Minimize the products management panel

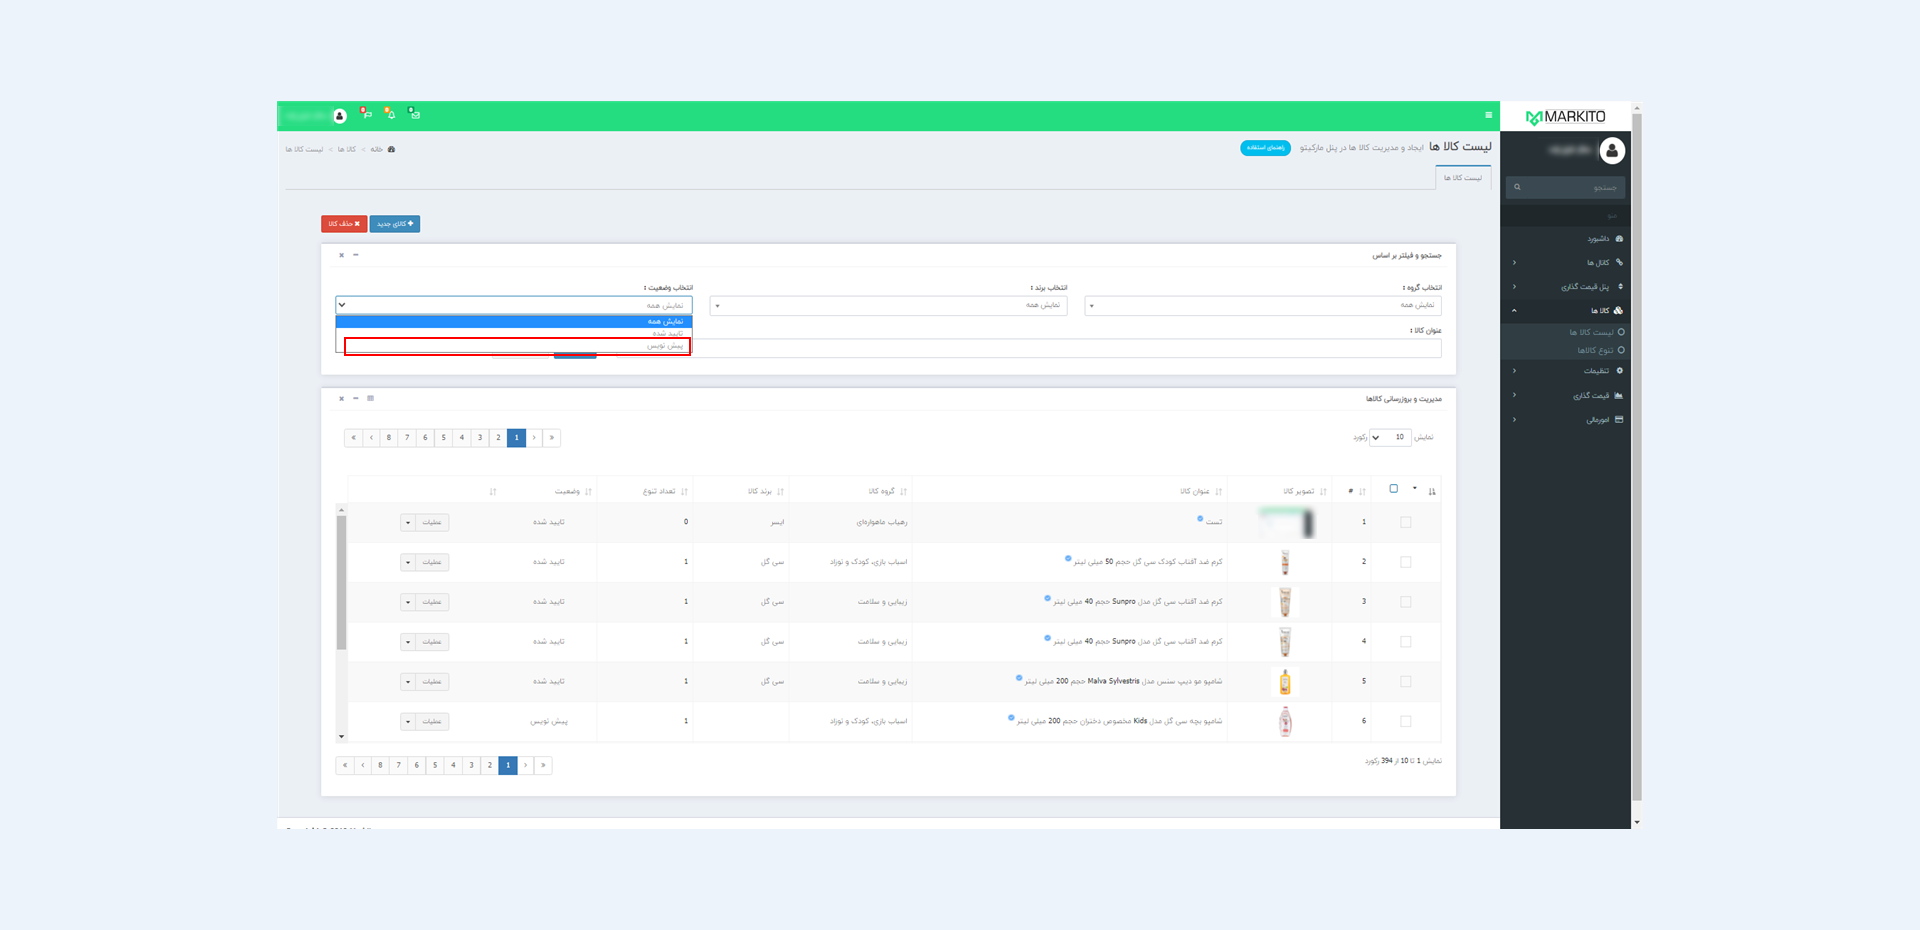(x=356, y=398)
